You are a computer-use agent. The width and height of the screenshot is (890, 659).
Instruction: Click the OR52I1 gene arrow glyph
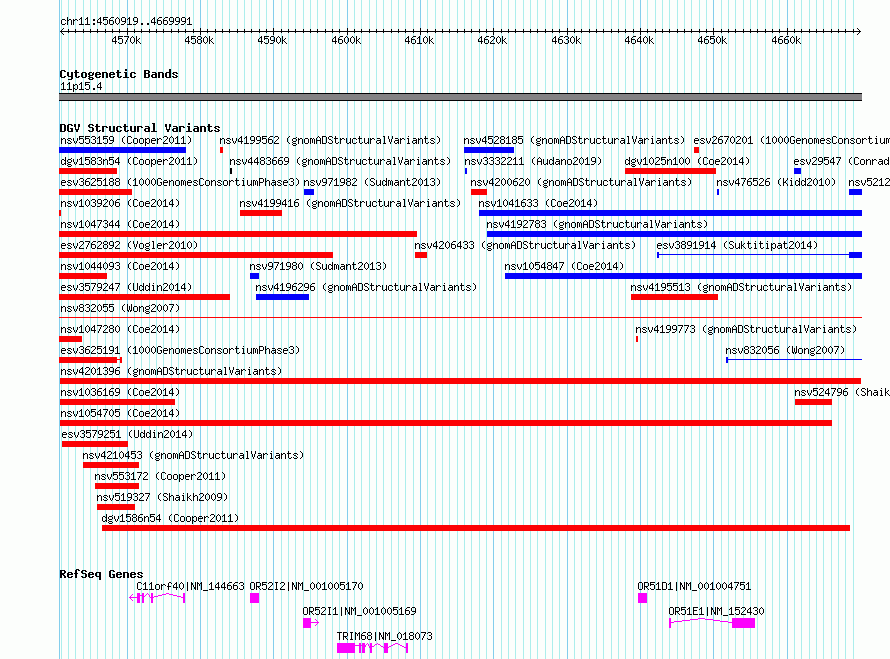point(311,623)
